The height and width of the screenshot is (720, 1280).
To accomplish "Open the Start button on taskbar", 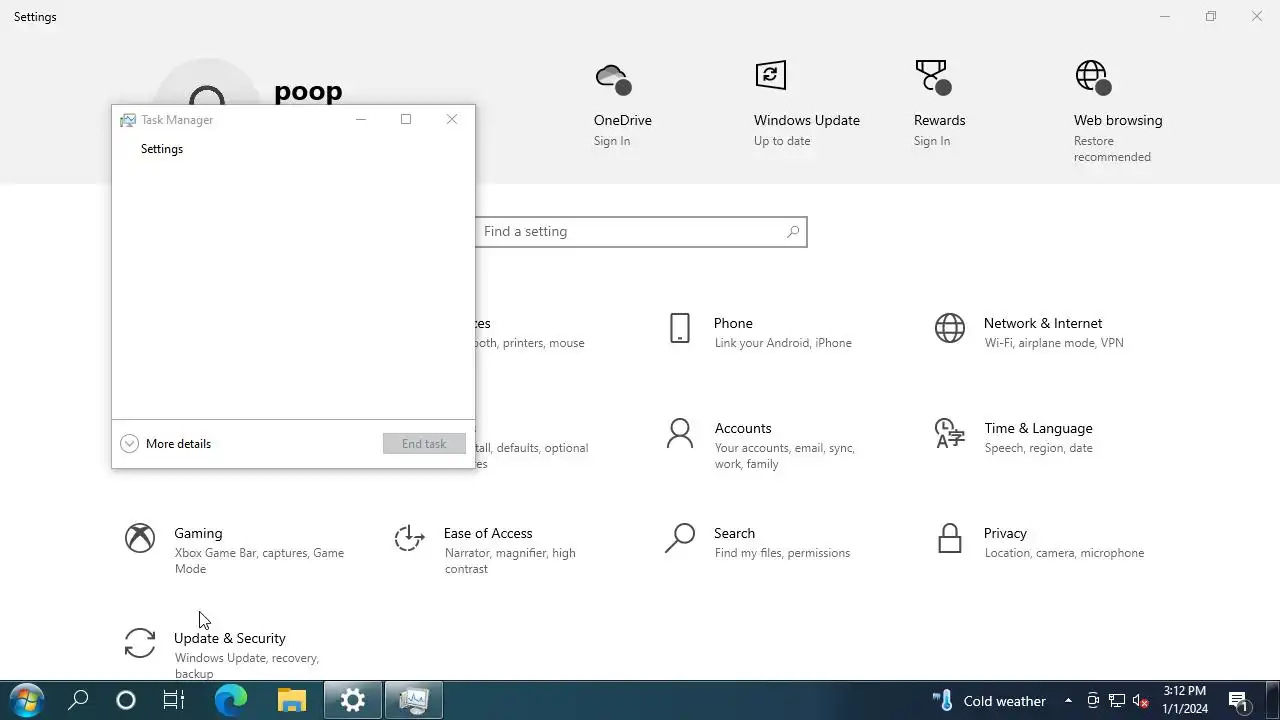I will 27,700.
